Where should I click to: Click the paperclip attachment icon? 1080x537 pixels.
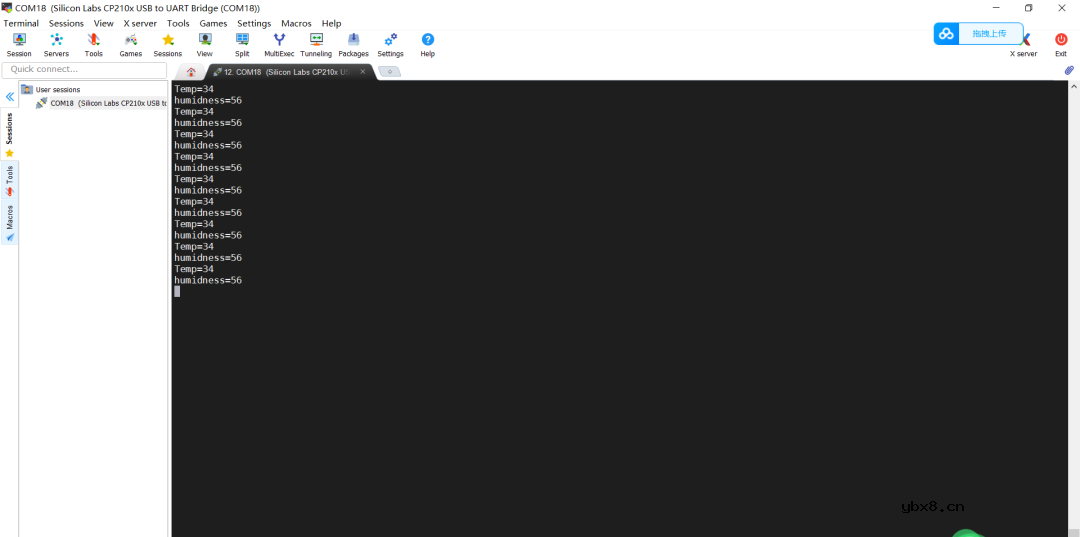click(1069, 71)
